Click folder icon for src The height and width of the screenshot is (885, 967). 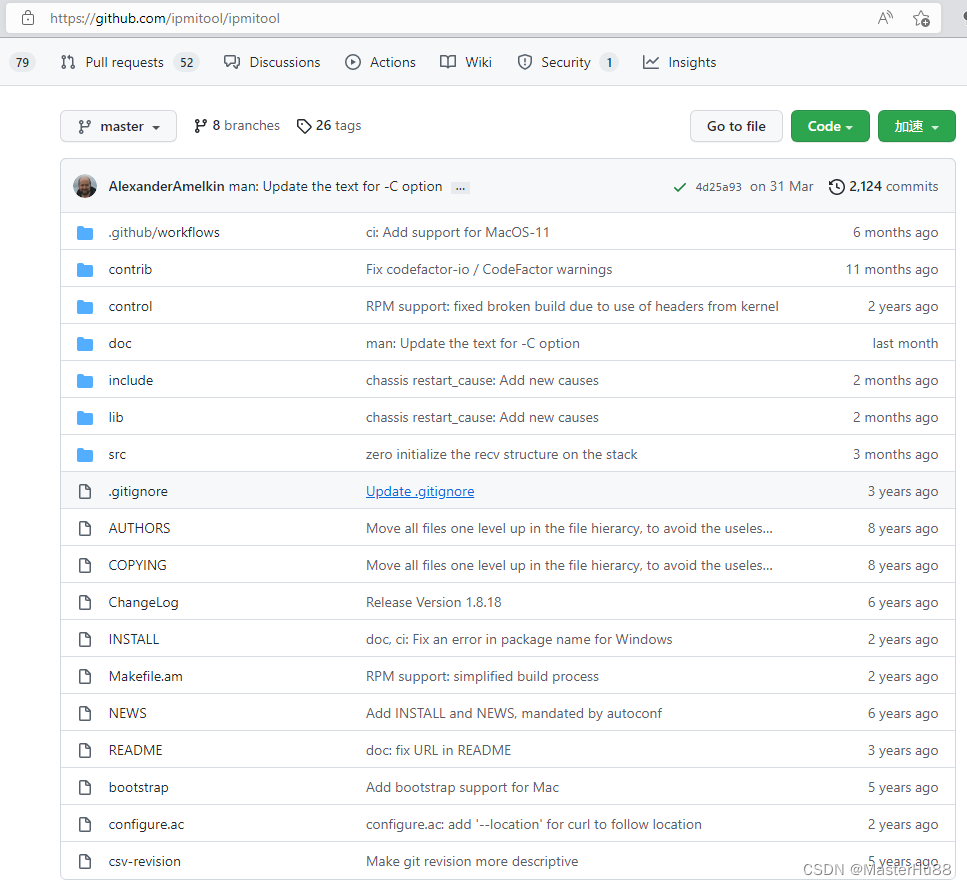[x=85, y=455]
